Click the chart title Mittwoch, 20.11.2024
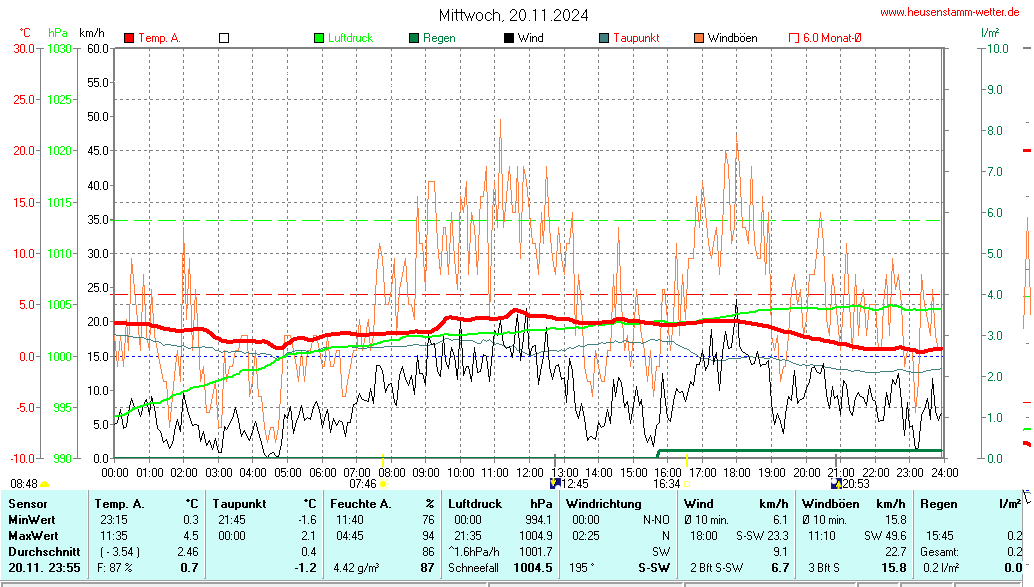Screen dimensions: 1034x587 (x=513, y=15)
